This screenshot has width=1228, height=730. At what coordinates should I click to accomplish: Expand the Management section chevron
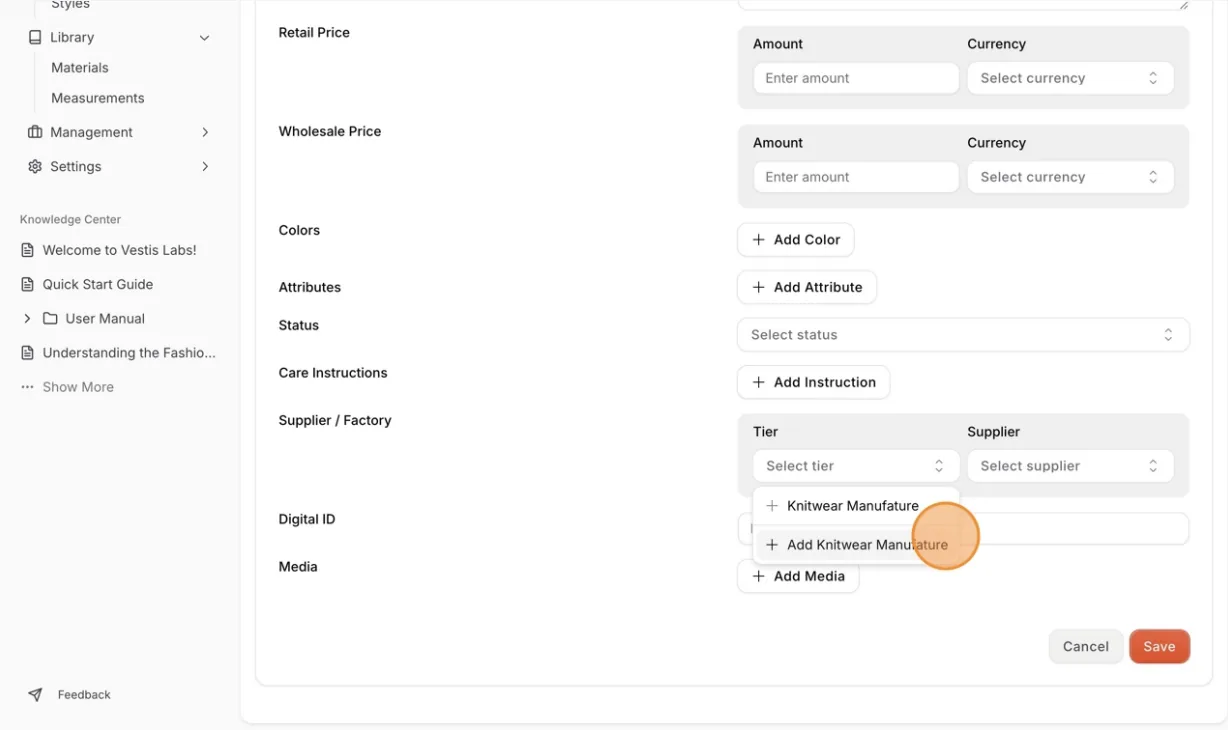pyautogui.click(x=204, y=132)
